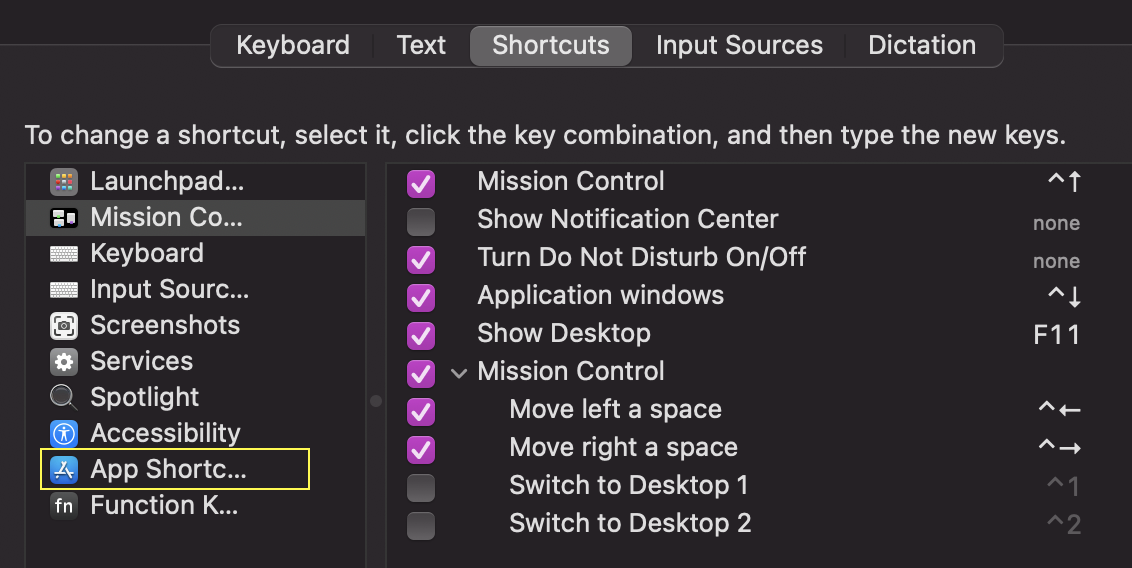Click the F11 key combination for Show Desktop

coord(1056,334)
